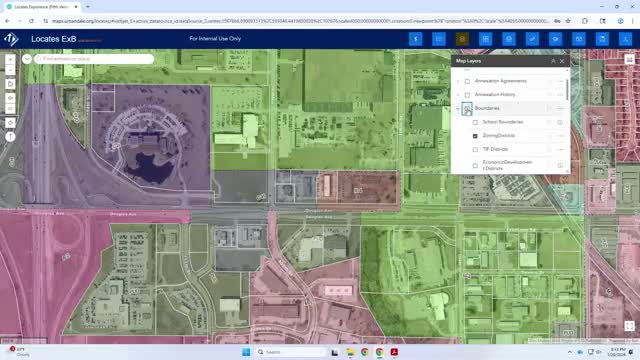Open options menu for ZoningDistricts layer
The height and width of the screenshot is (360, 640).
(560, 136)
